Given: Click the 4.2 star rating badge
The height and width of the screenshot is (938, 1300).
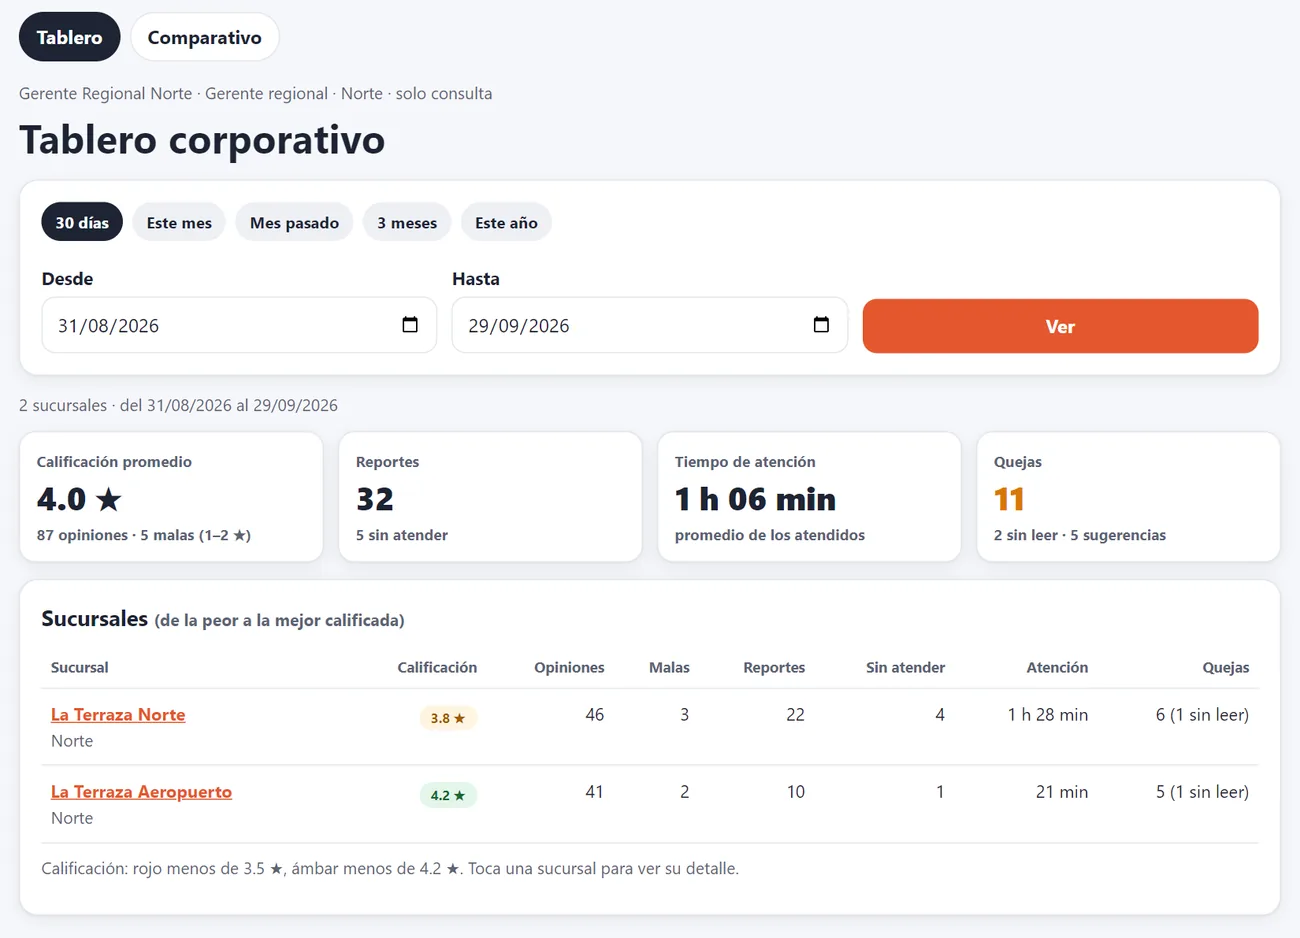Looking at the screenshot, I should (x=448, y=795).
